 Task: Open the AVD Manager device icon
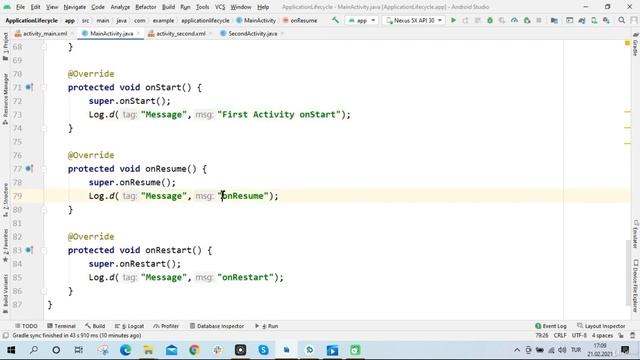tap(594, 20)
